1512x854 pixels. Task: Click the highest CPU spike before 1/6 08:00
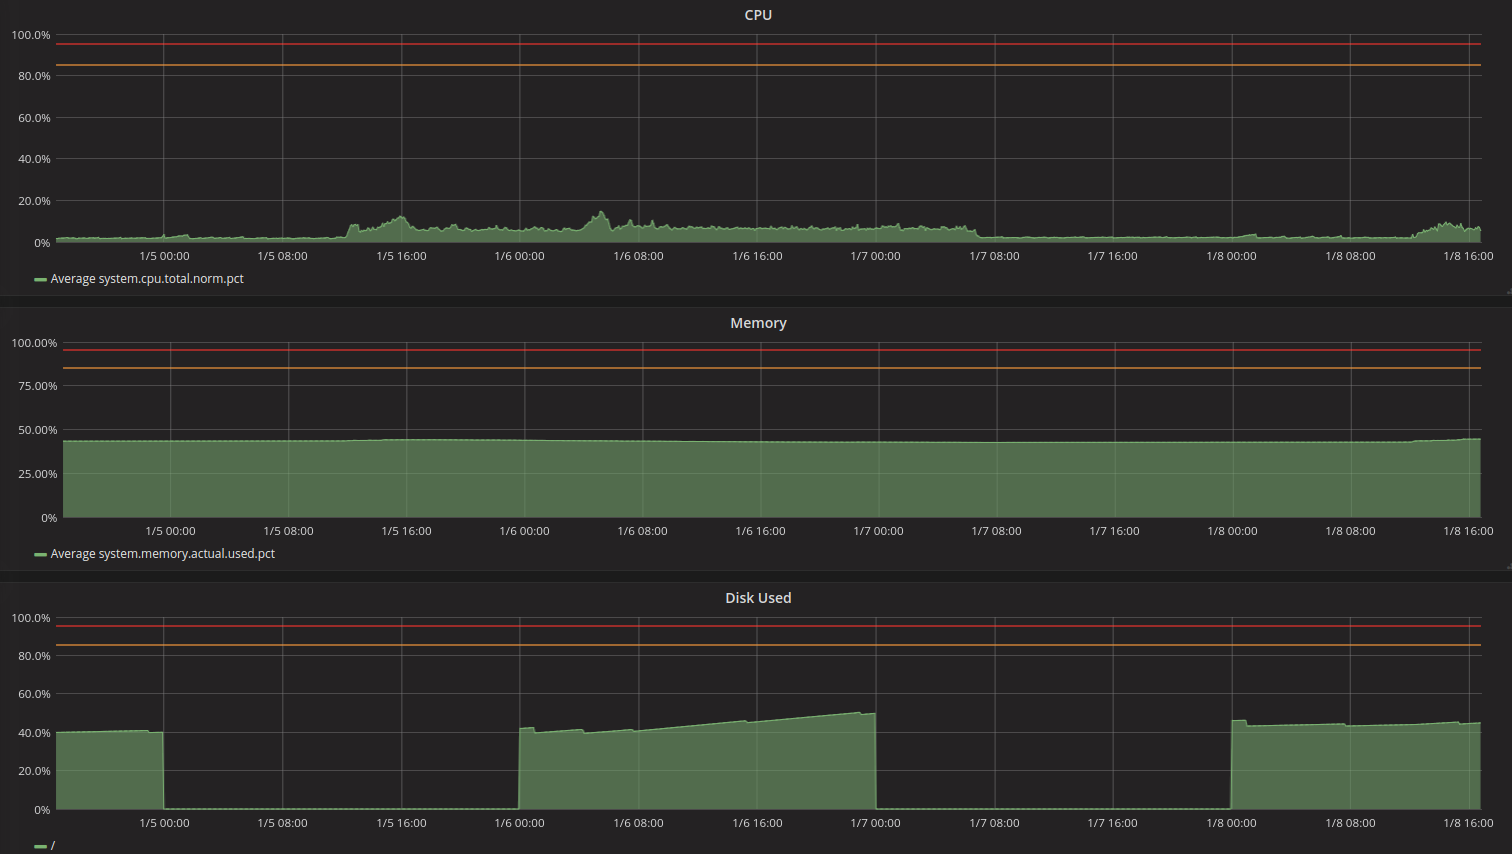coord(601,213)
